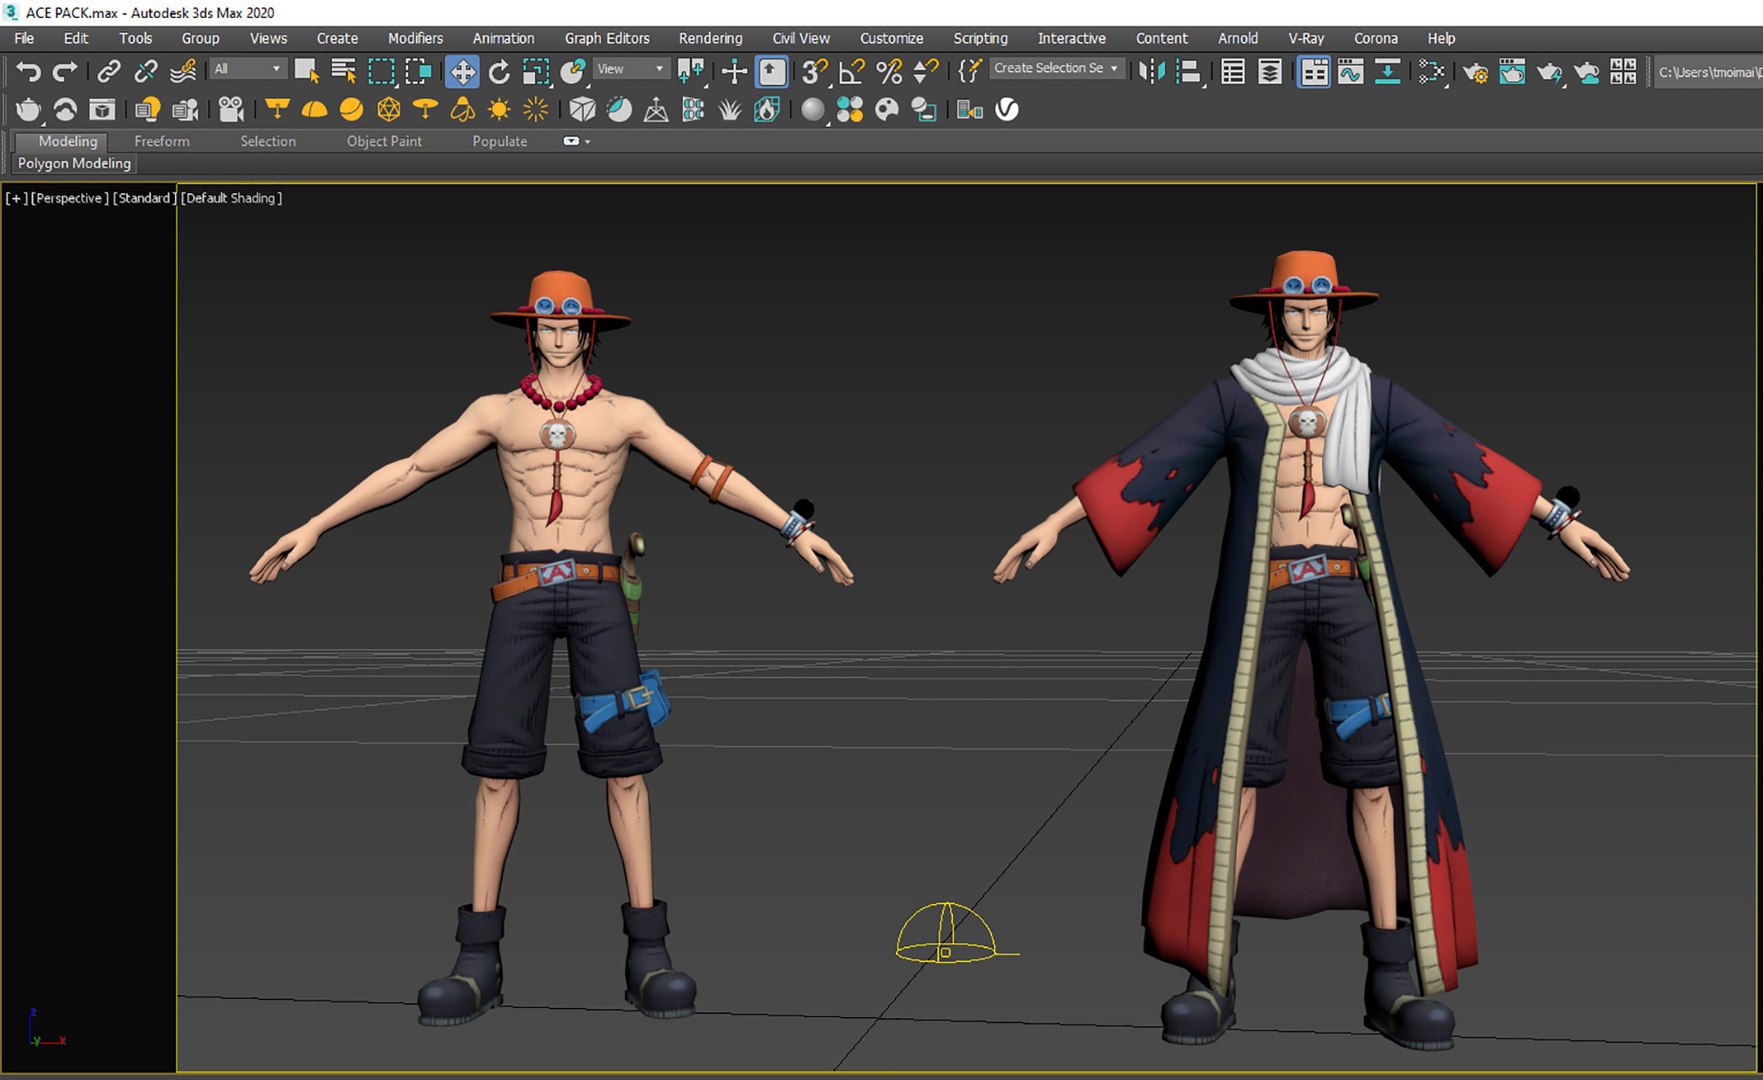Toggle Angle Snap
Screen dimensions: 1763x1080
[x=851, y=71]
